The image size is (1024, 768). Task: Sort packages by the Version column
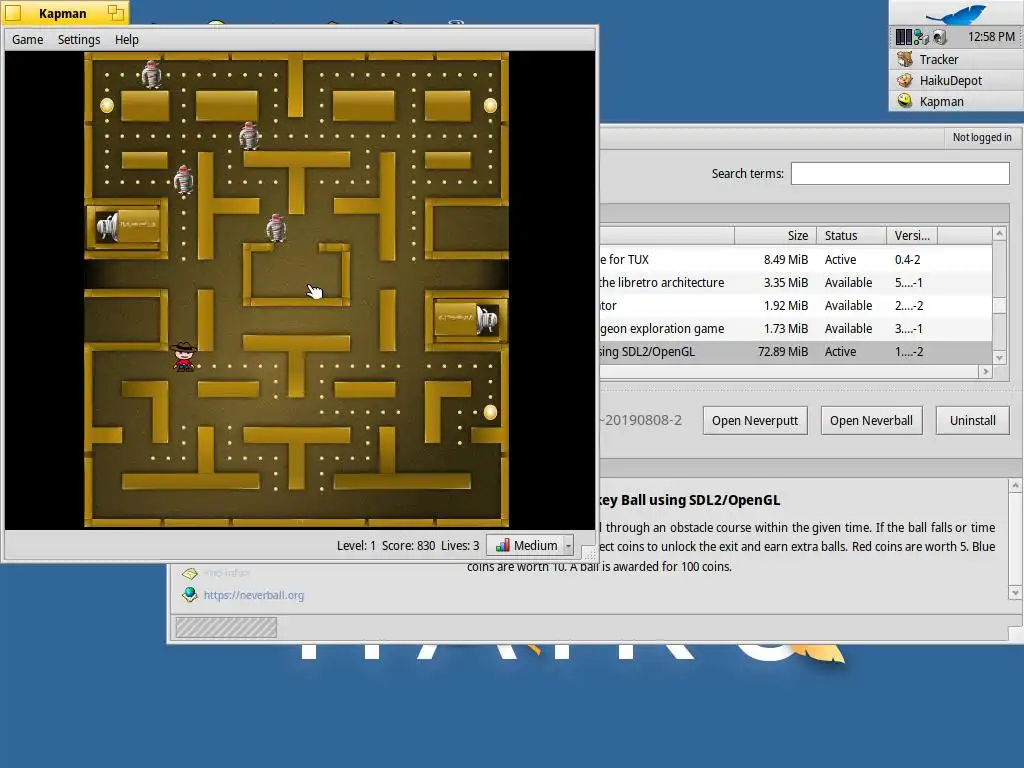coord(912,236)
